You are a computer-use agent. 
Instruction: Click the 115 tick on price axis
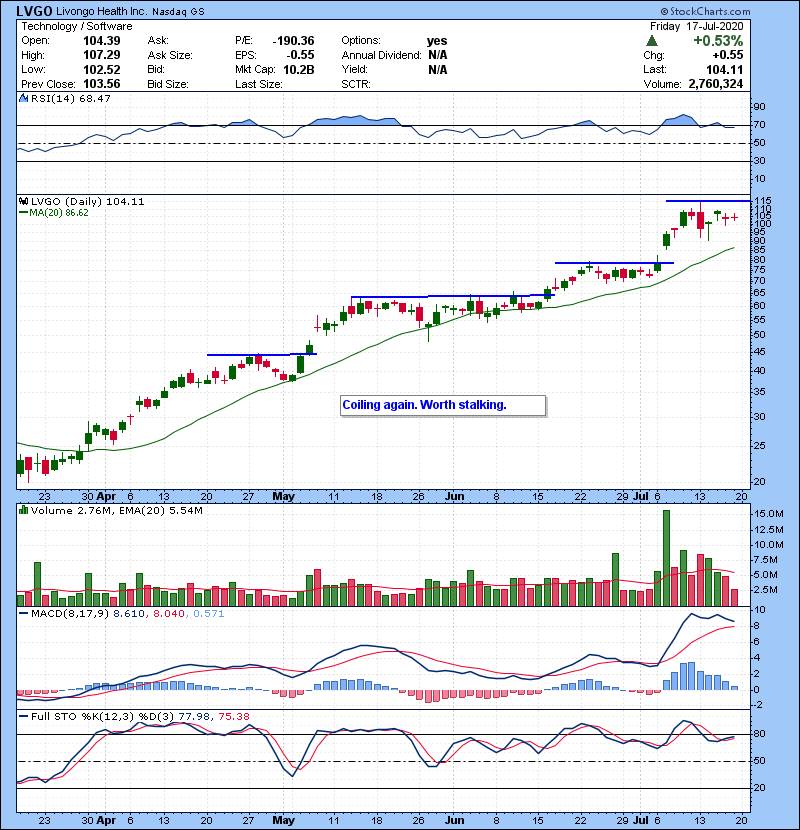762,201
